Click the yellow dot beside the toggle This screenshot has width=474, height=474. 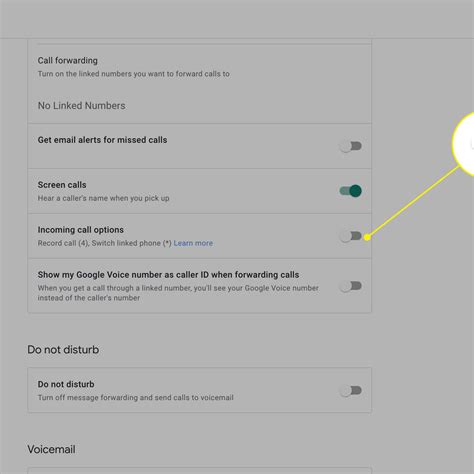(367, 237)
